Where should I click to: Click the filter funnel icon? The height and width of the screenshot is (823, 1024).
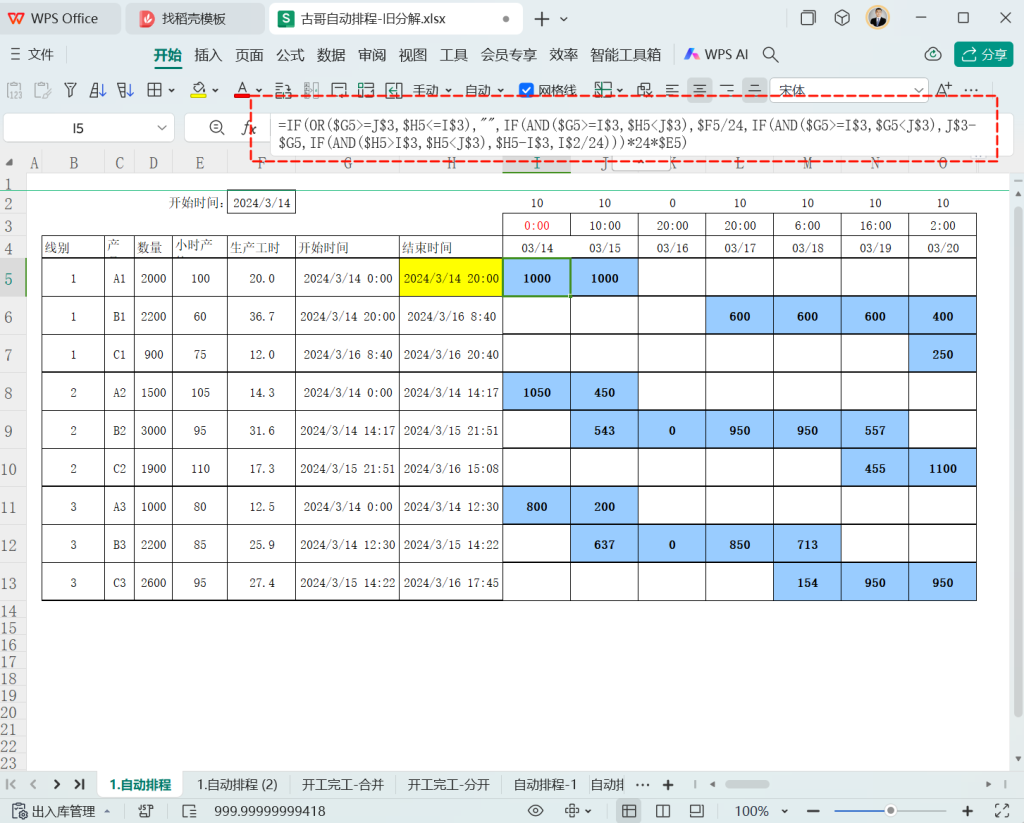tap(71, 89)
